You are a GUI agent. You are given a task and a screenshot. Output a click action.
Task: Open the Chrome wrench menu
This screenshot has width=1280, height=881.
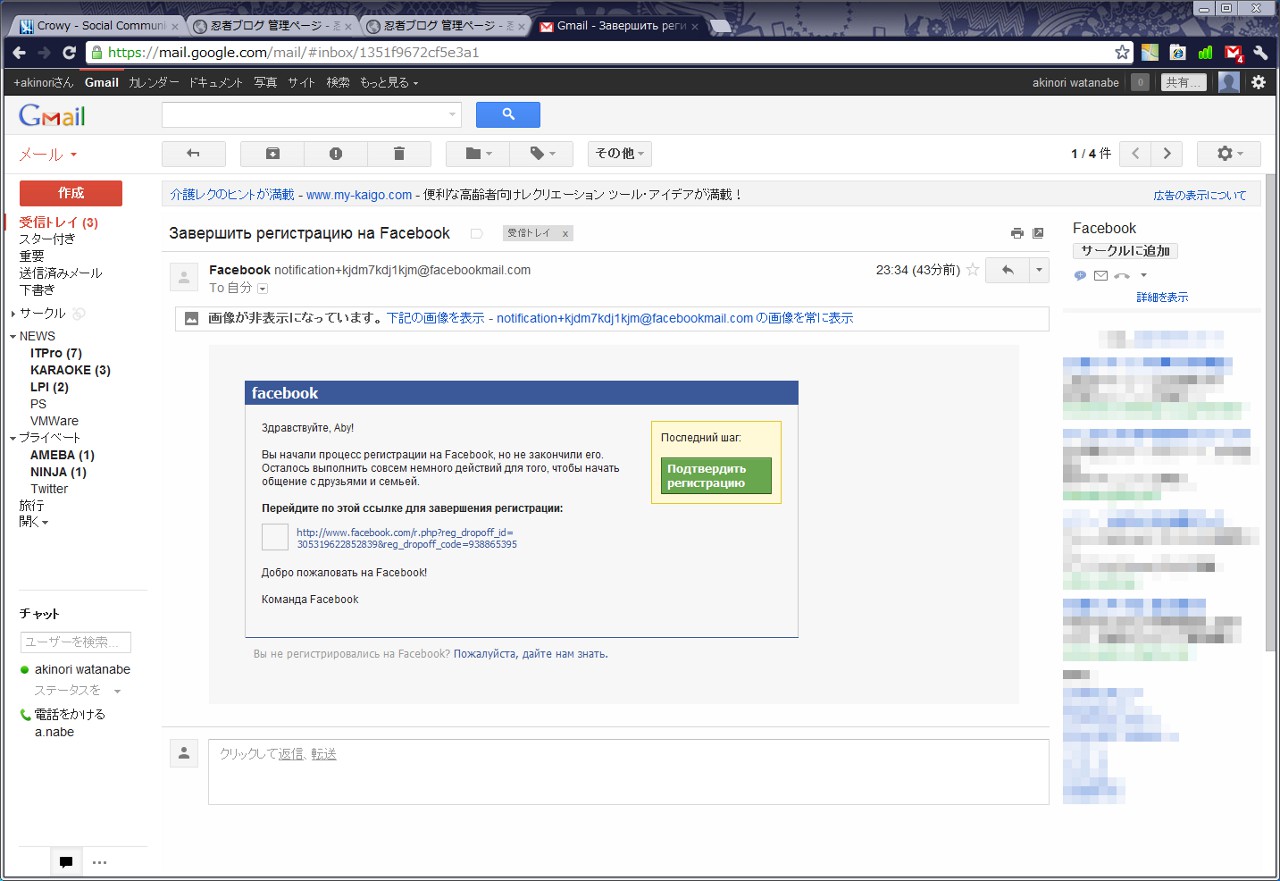pos(1261,52)
